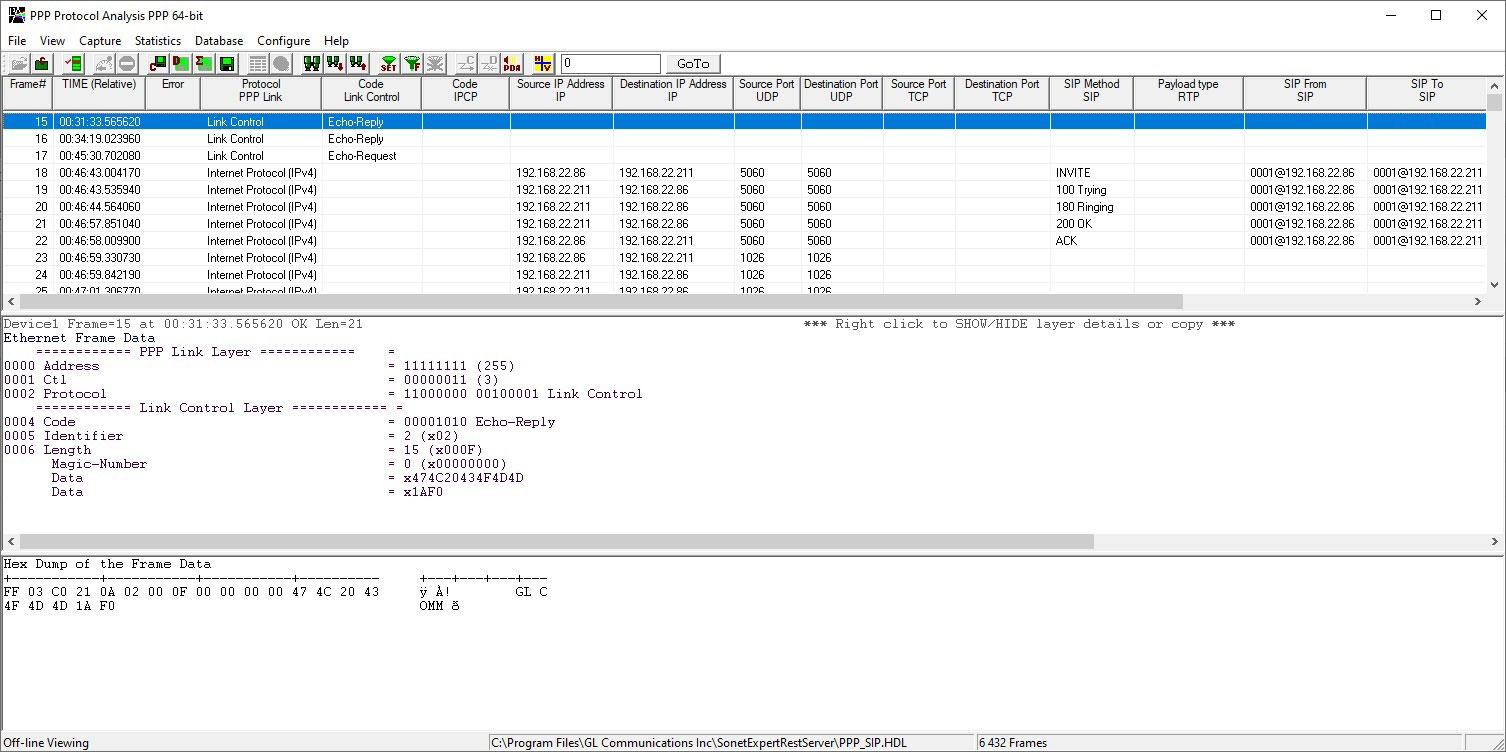Click the TIME (Relative) column header
The image size is (1506, 752).
point(99,91)
